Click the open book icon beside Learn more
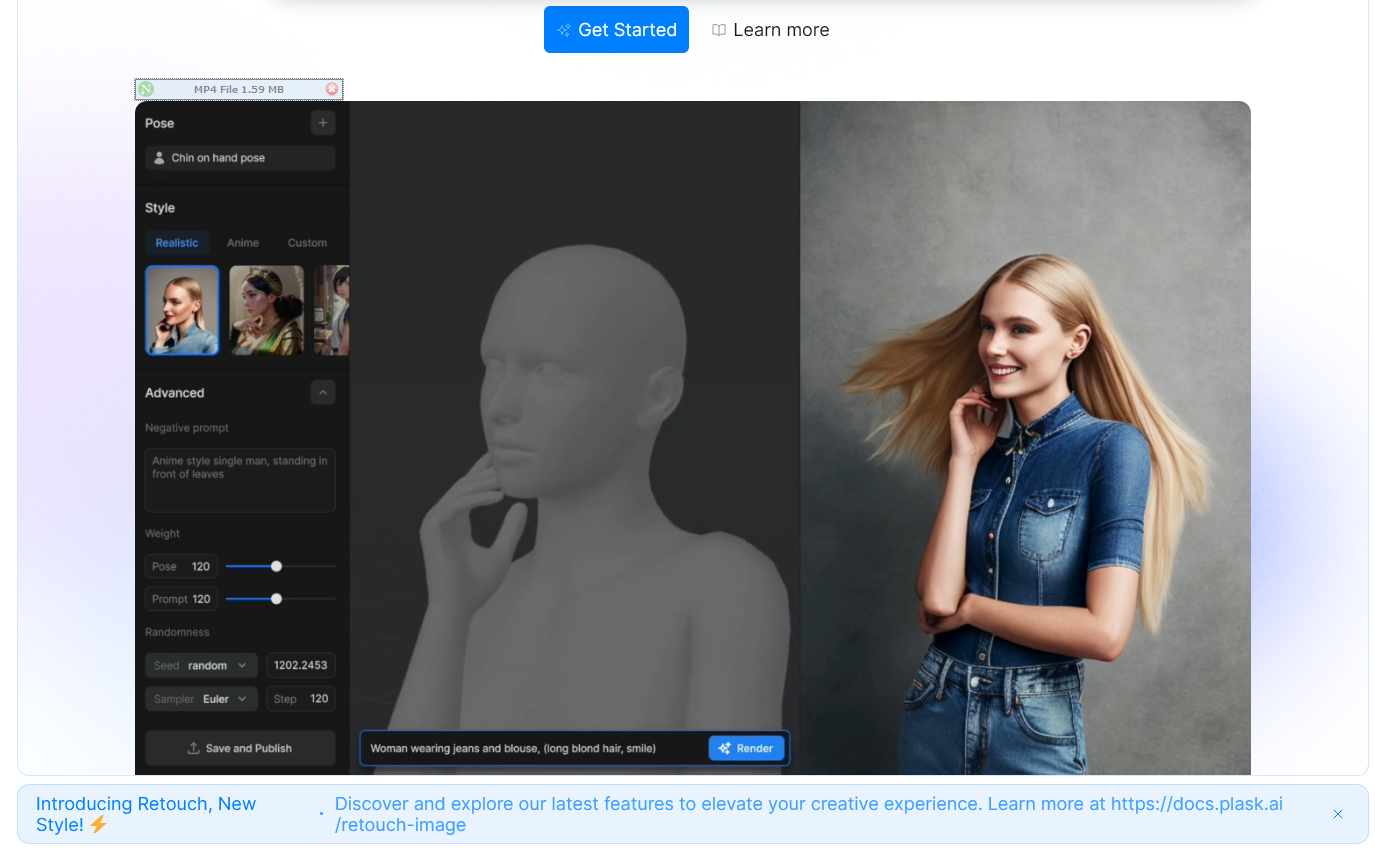 coord(718,30)
